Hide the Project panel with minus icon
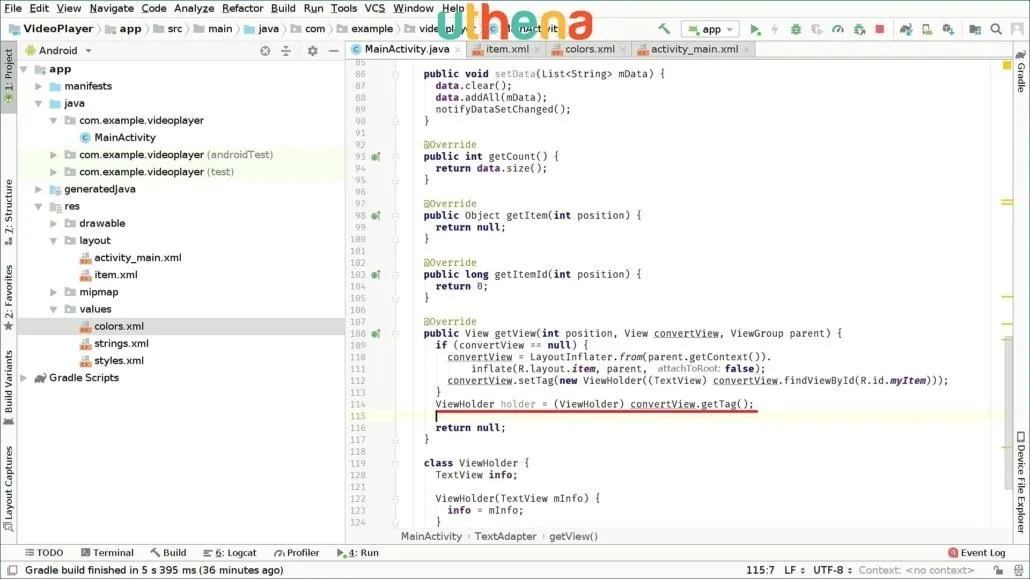1030x579 pixels. [x=334, y=51]
